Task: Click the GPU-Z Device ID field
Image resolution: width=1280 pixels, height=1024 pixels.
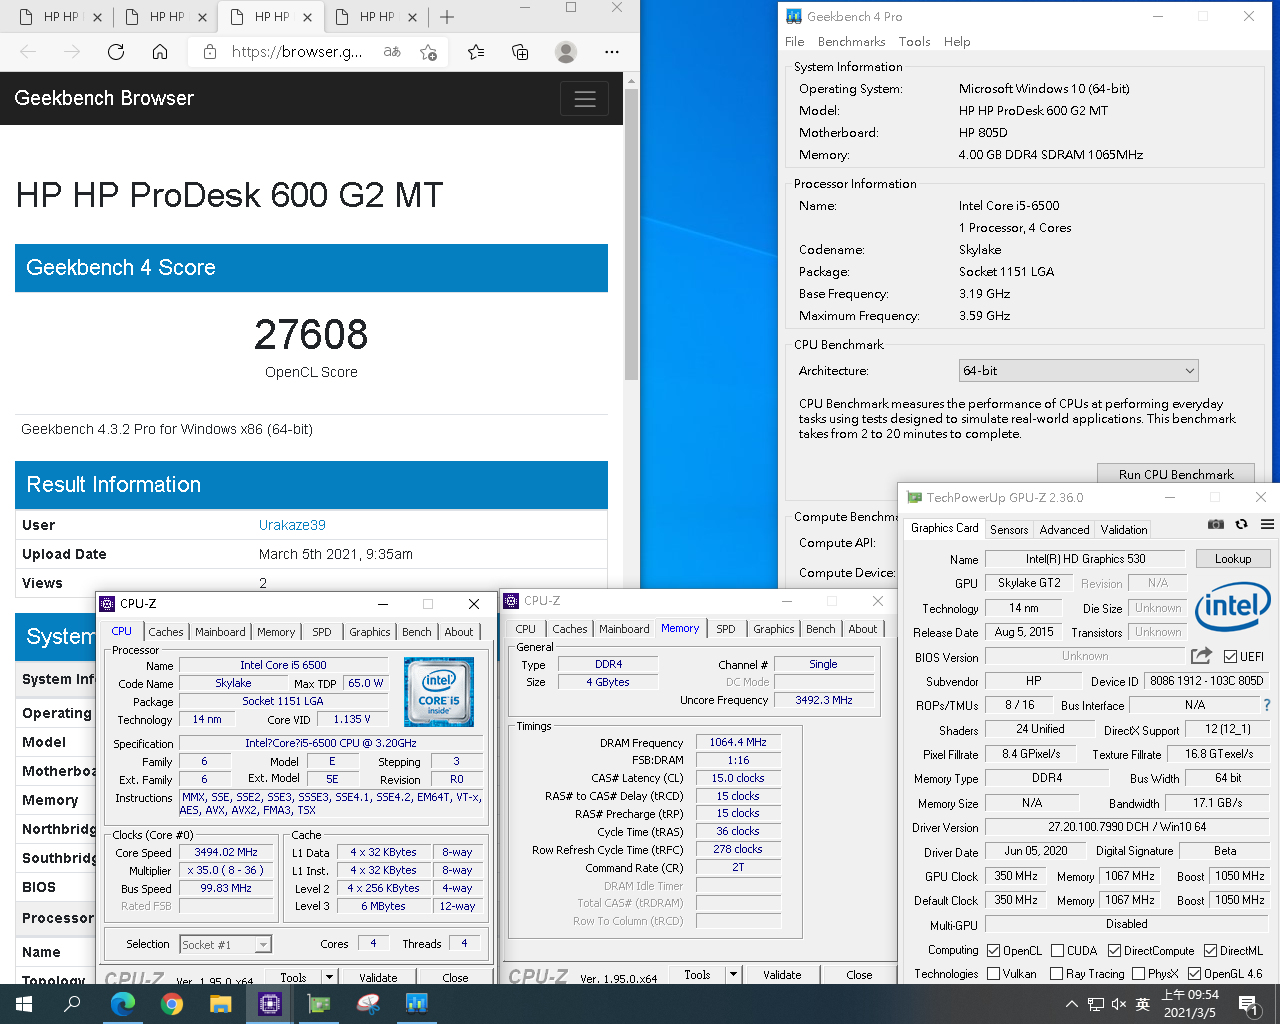Action: (1206, 681)
